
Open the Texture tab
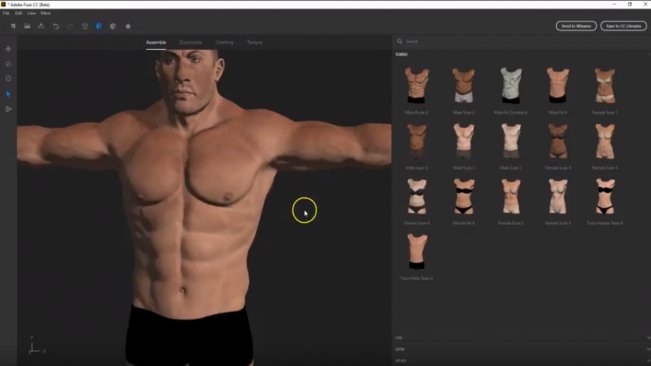tap(255, 42)
